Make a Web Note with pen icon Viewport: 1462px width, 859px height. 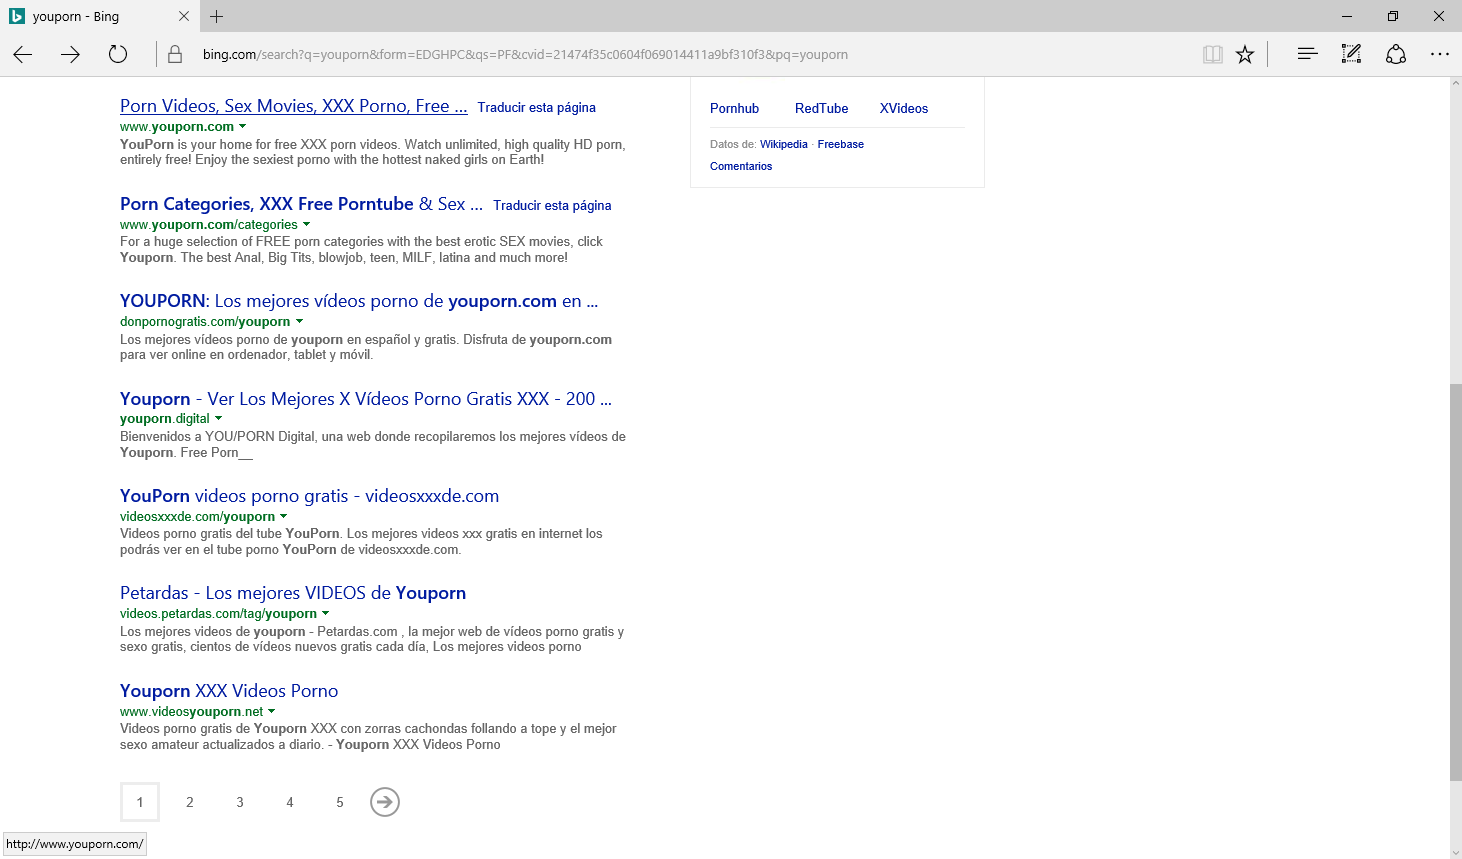(x=1351, y=54)
